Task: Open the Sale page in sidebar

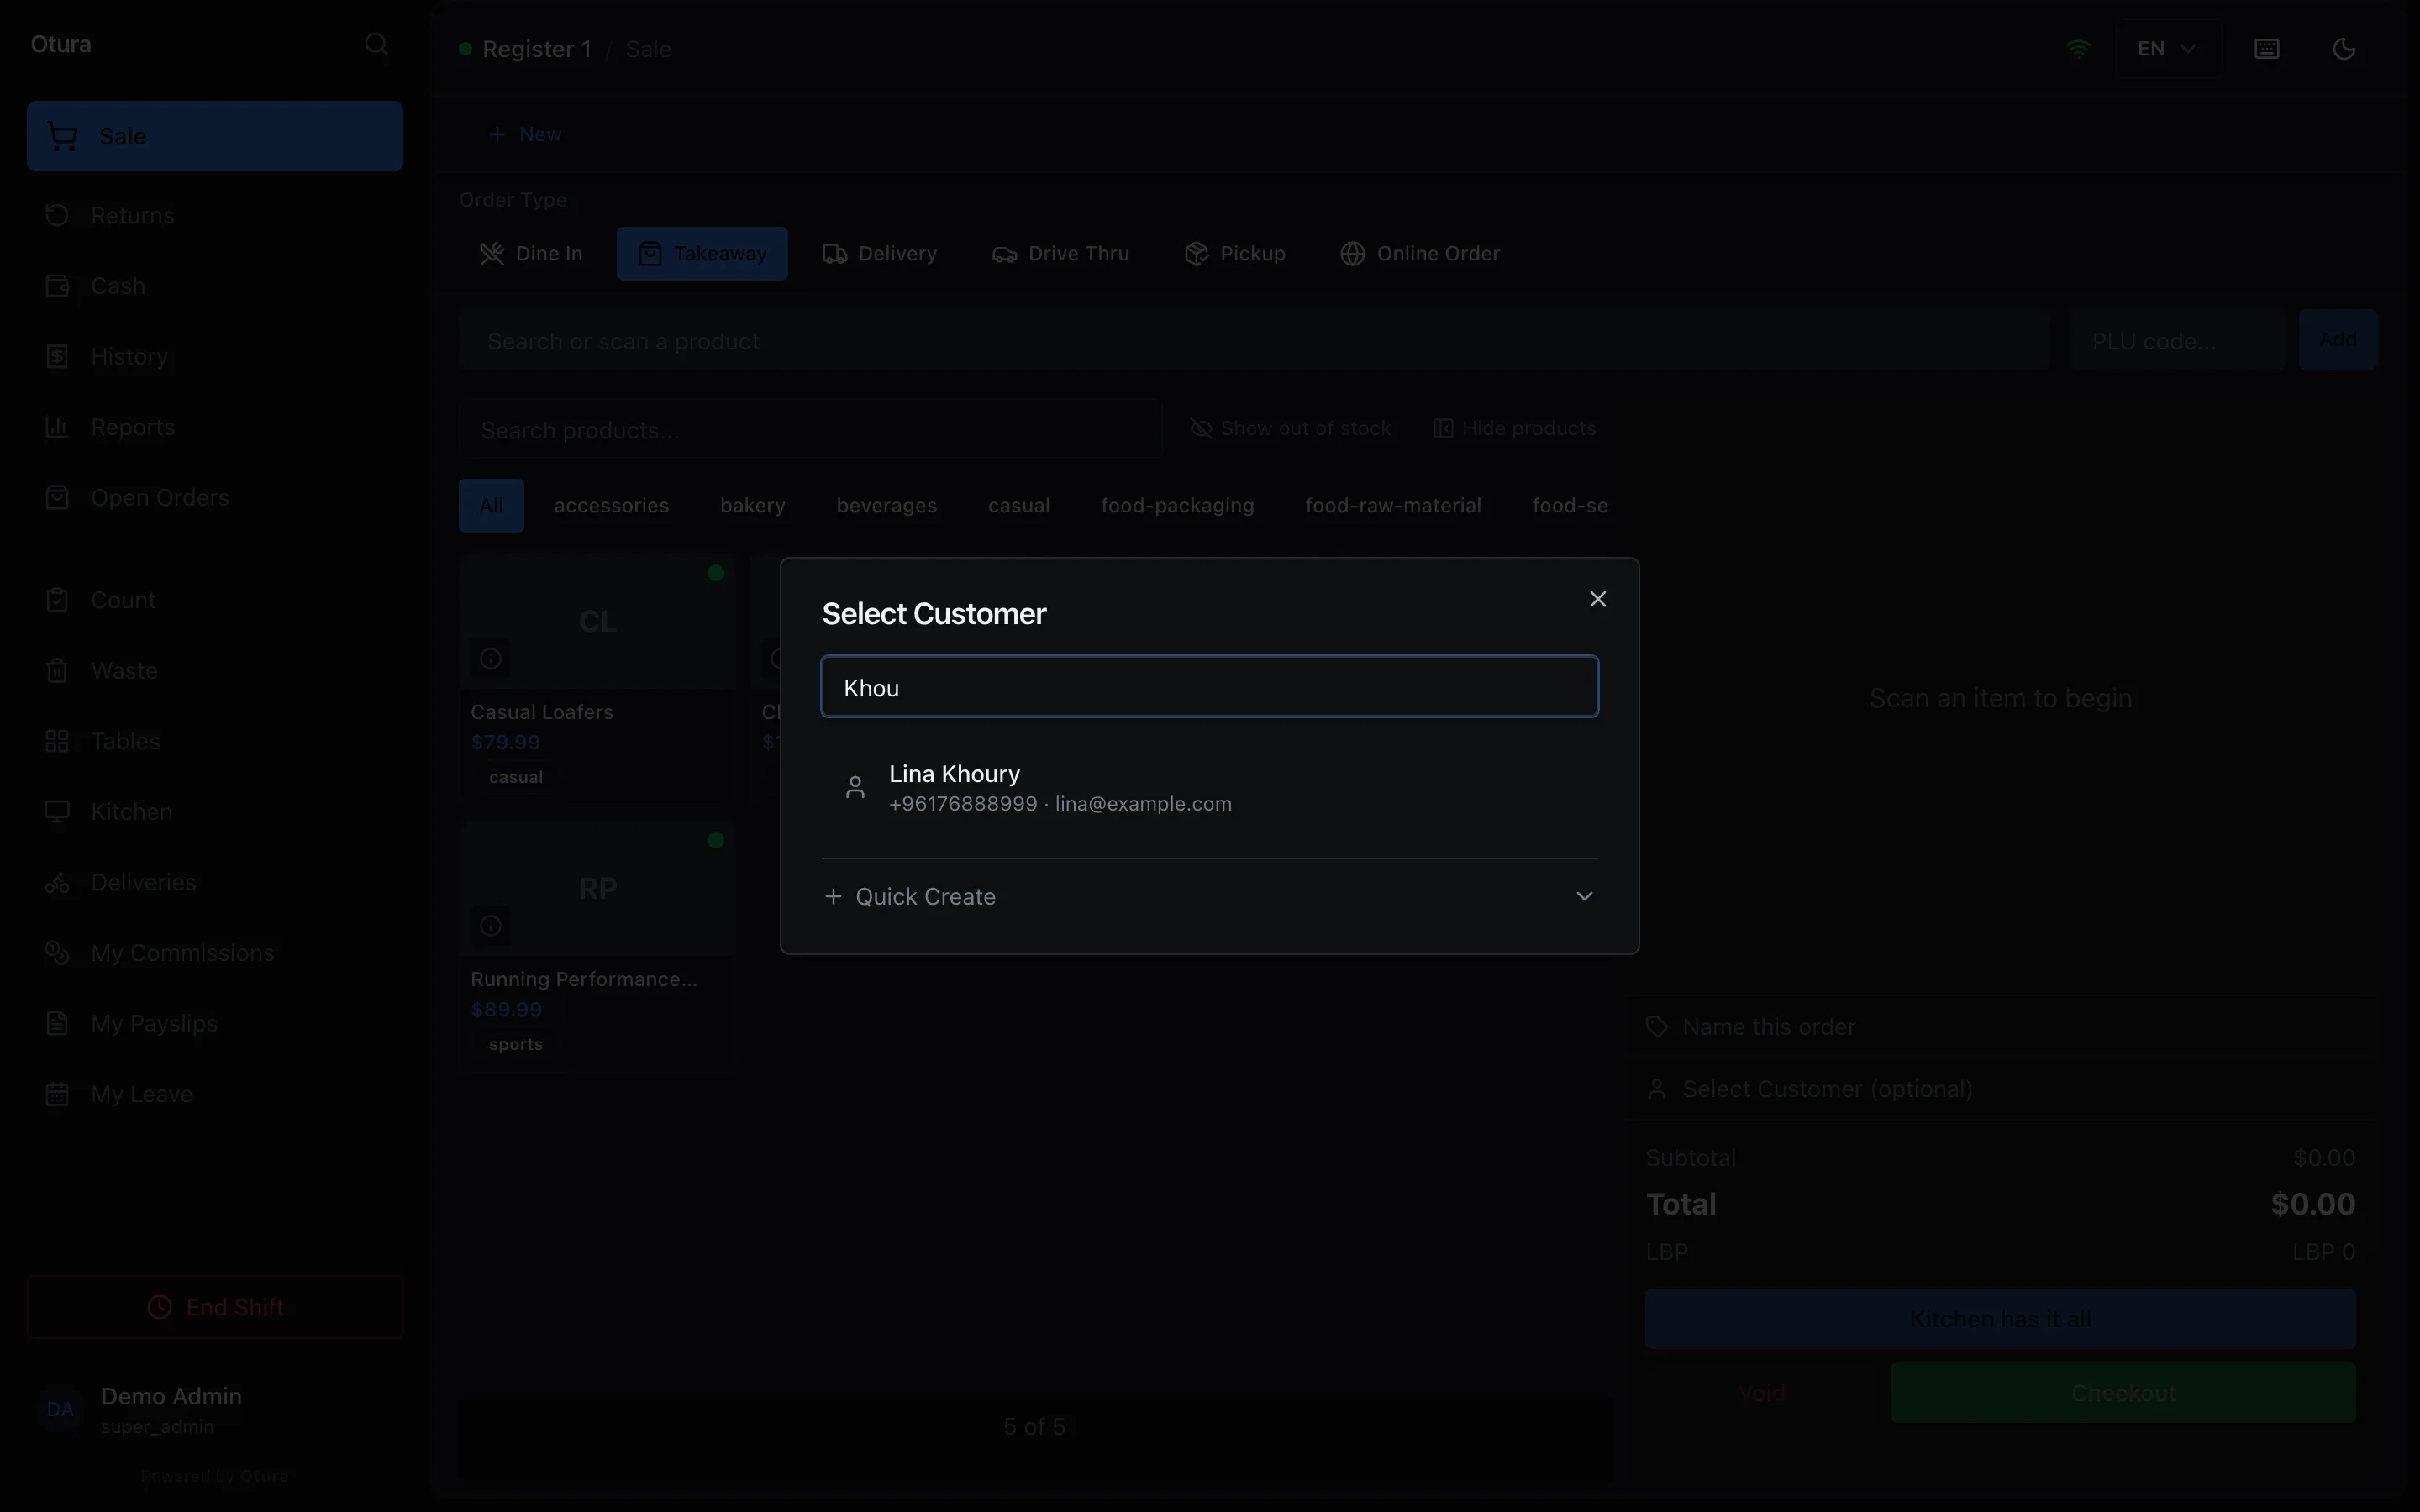Action: (x=215, y=136)
